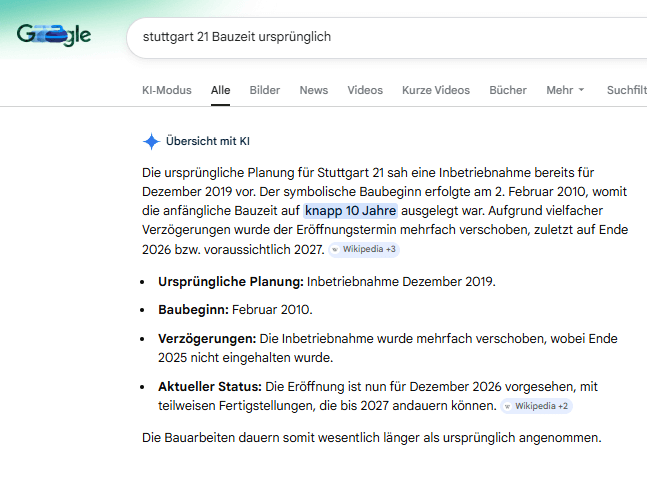Expand the 'Wikipedia +3' source chip
The image size is (647, 487).
point(364,249)
